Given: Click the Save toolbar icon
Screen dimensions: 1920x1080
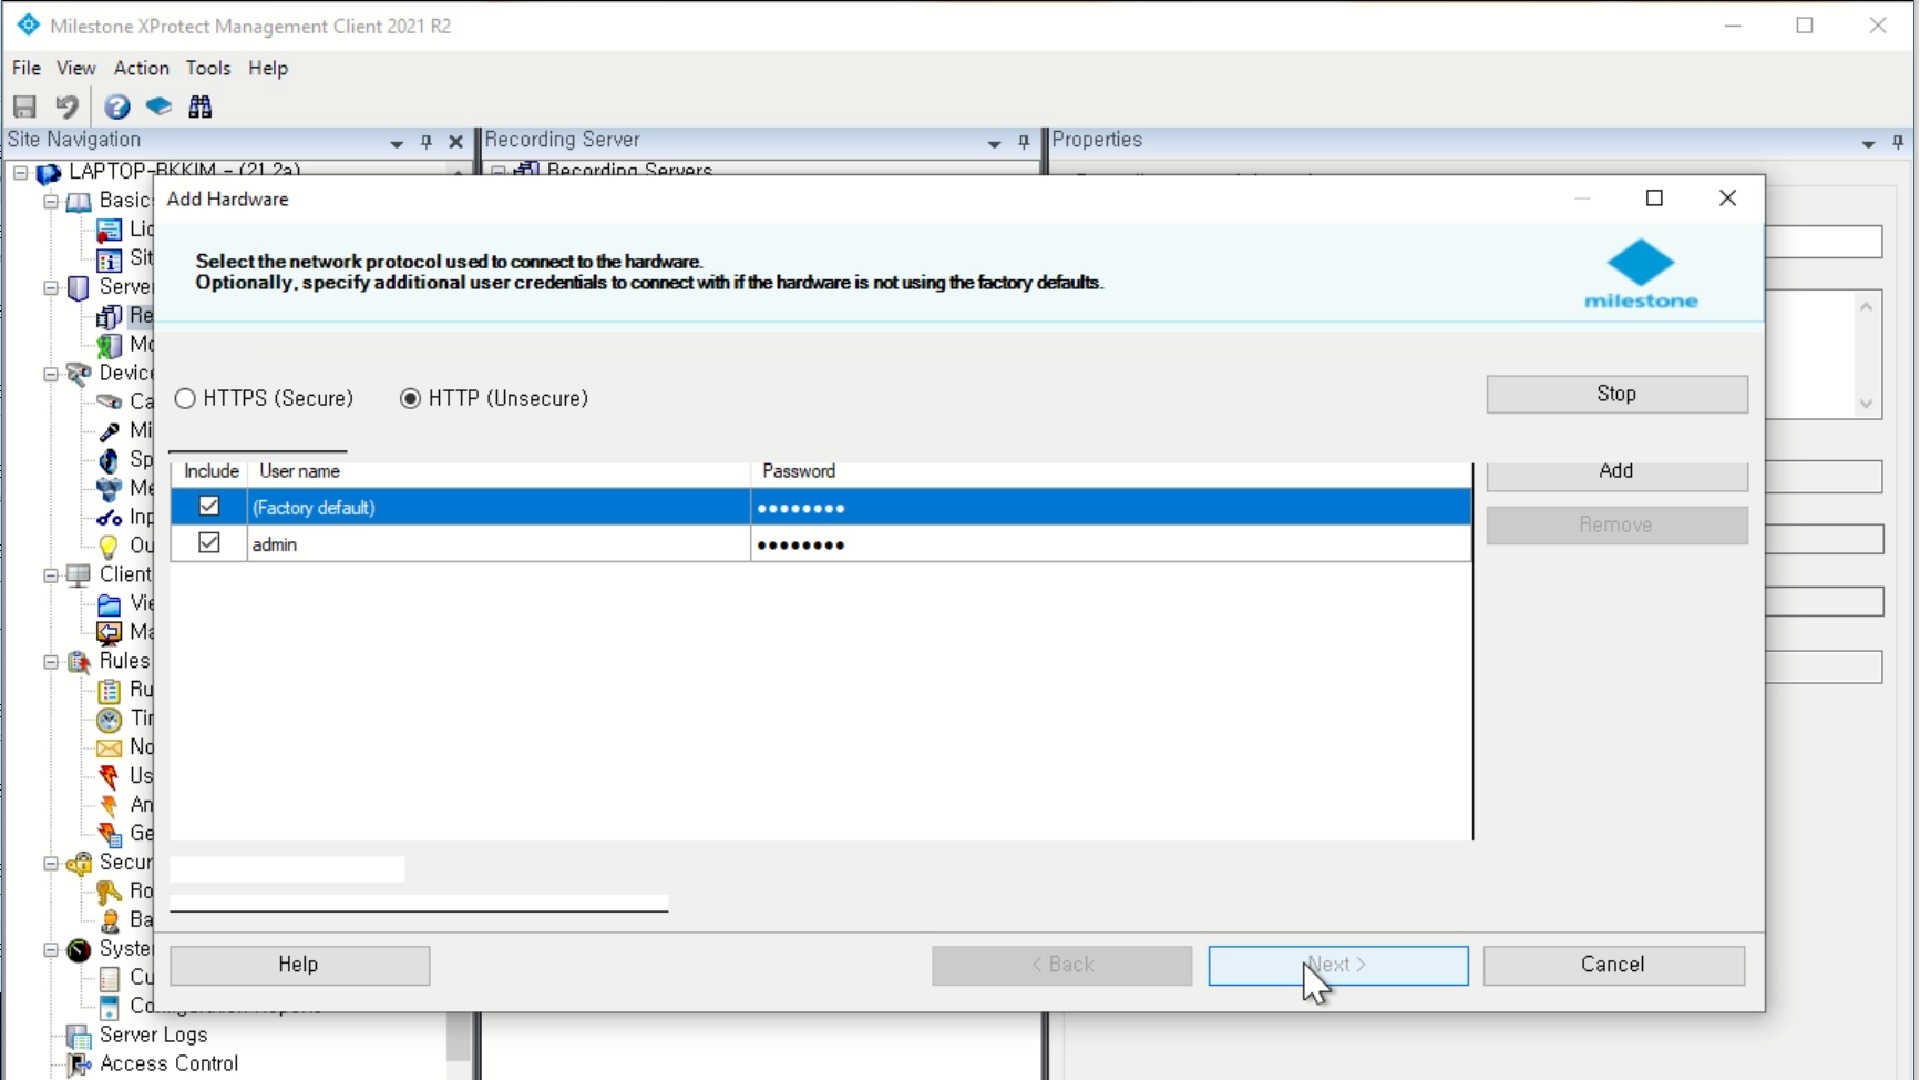Looking at the screenshot, I should tap(25, 107).
